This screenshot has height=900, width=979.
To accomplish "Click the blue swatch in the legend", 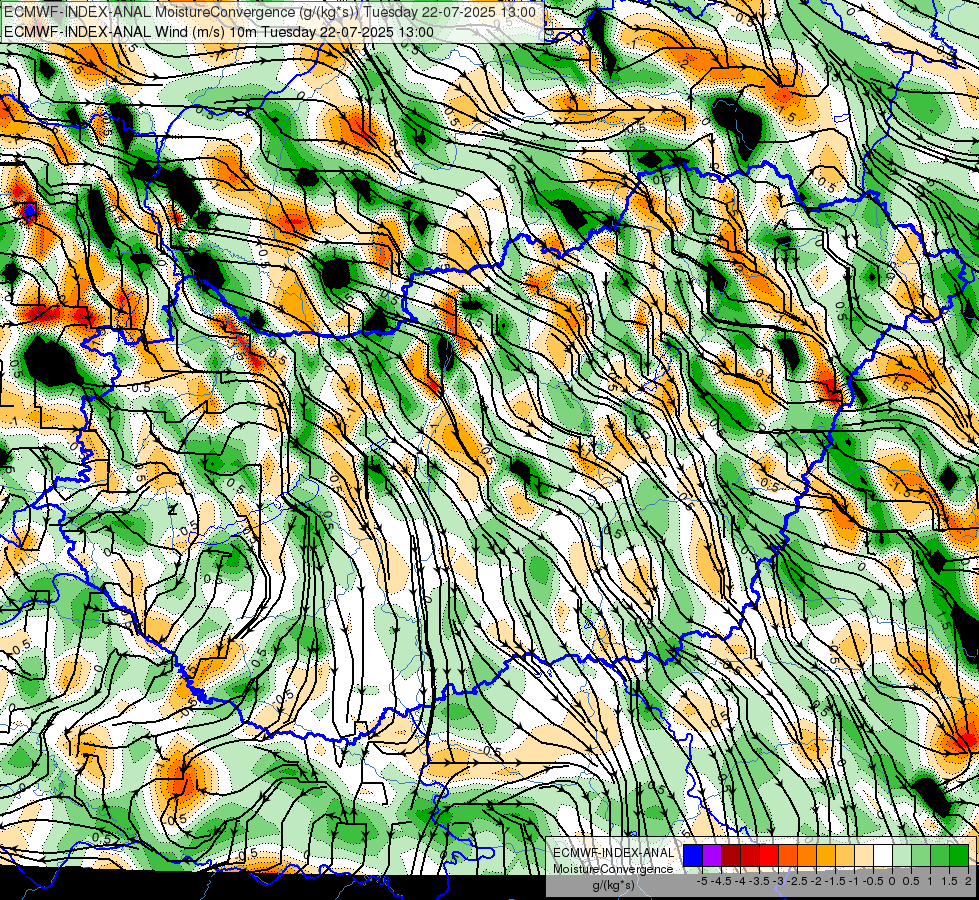I will pyautogui.click(x=692, y=855).
